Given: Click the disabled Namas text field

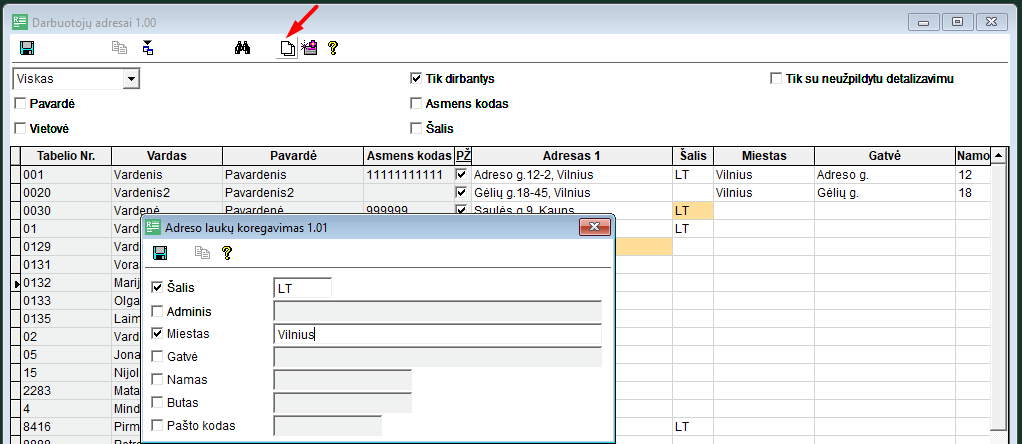Looking at the screenshot, I should tap(343, 380).
